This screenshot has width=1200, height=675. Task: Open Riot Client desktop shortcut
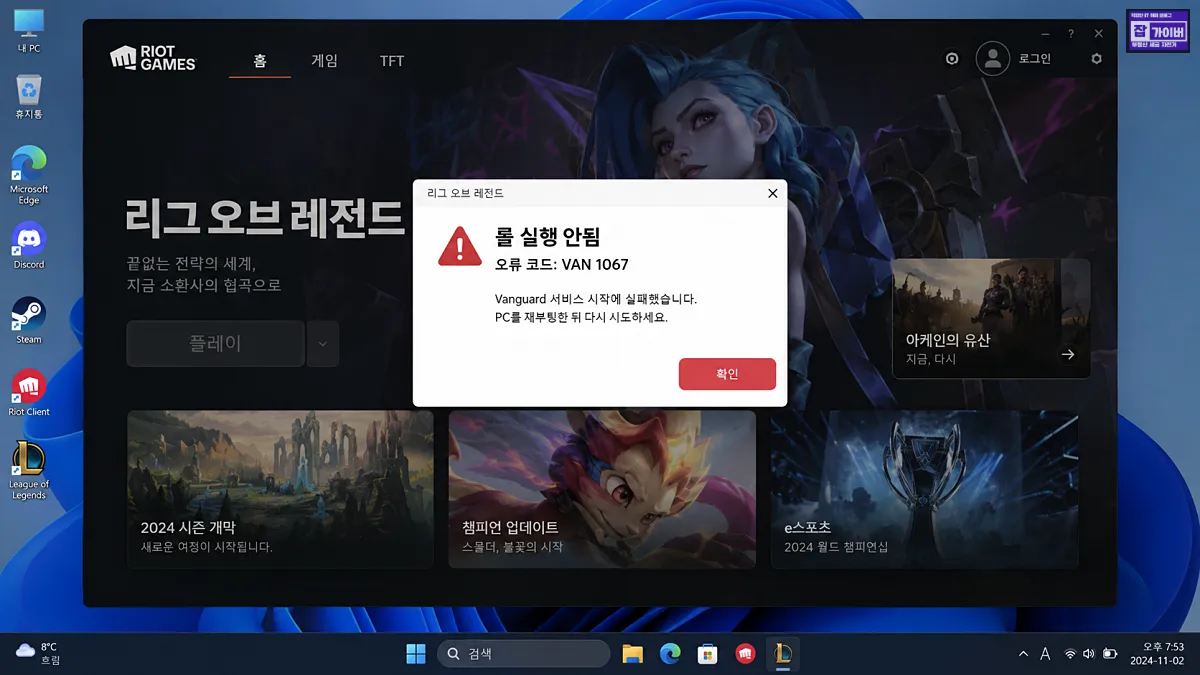(29, 393)
